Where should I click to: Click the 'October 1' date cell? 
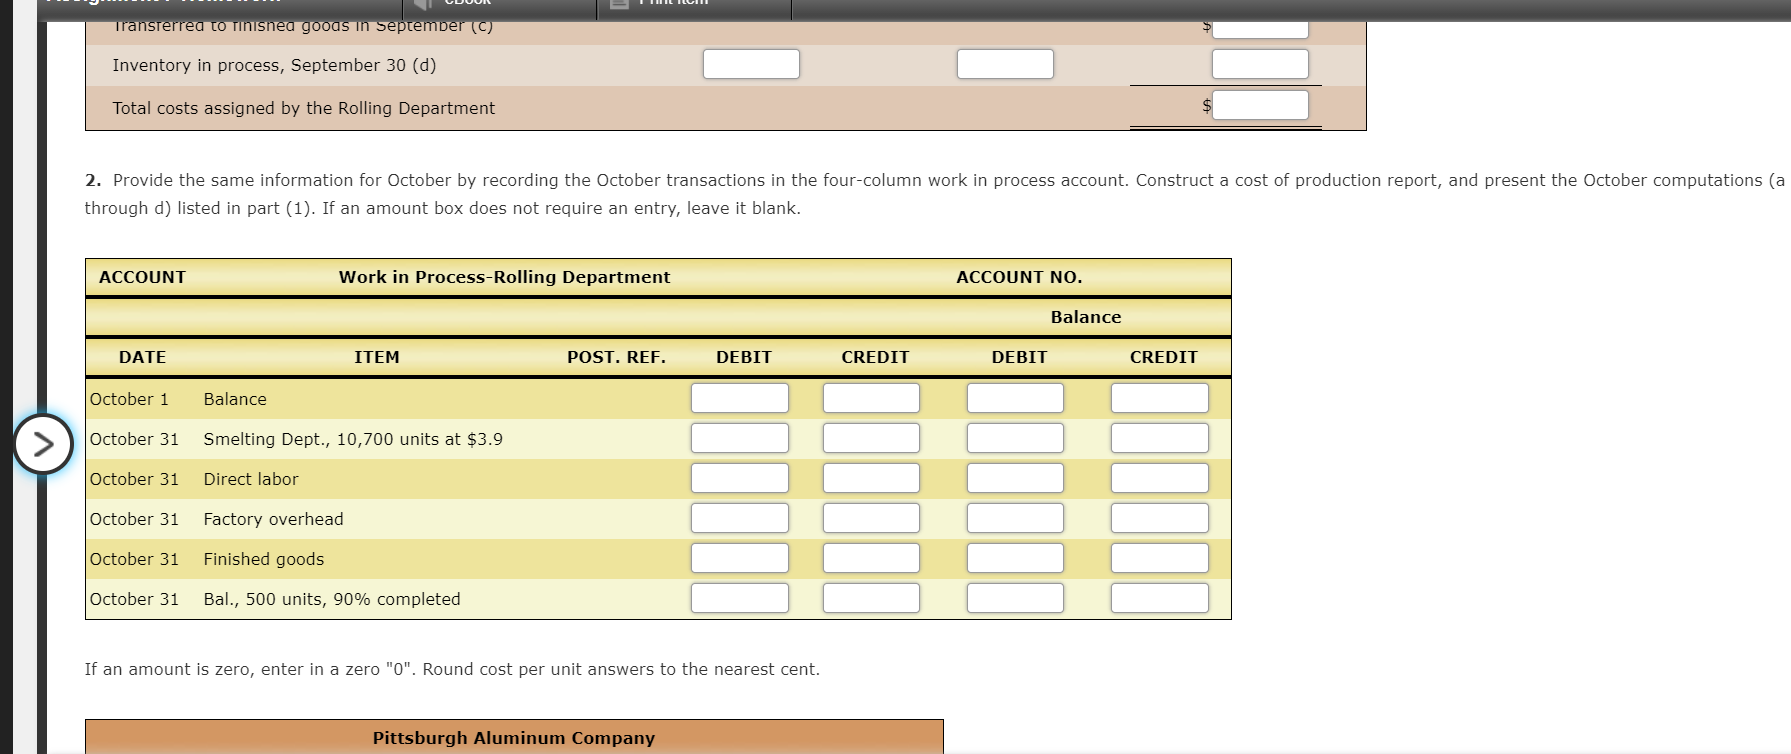pyautogui.click(x=129, y=399)
